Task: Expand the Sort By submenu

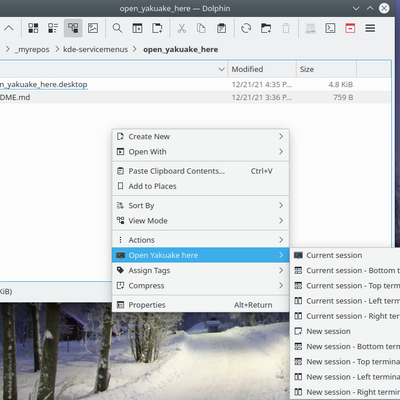Action: (200, 205)
